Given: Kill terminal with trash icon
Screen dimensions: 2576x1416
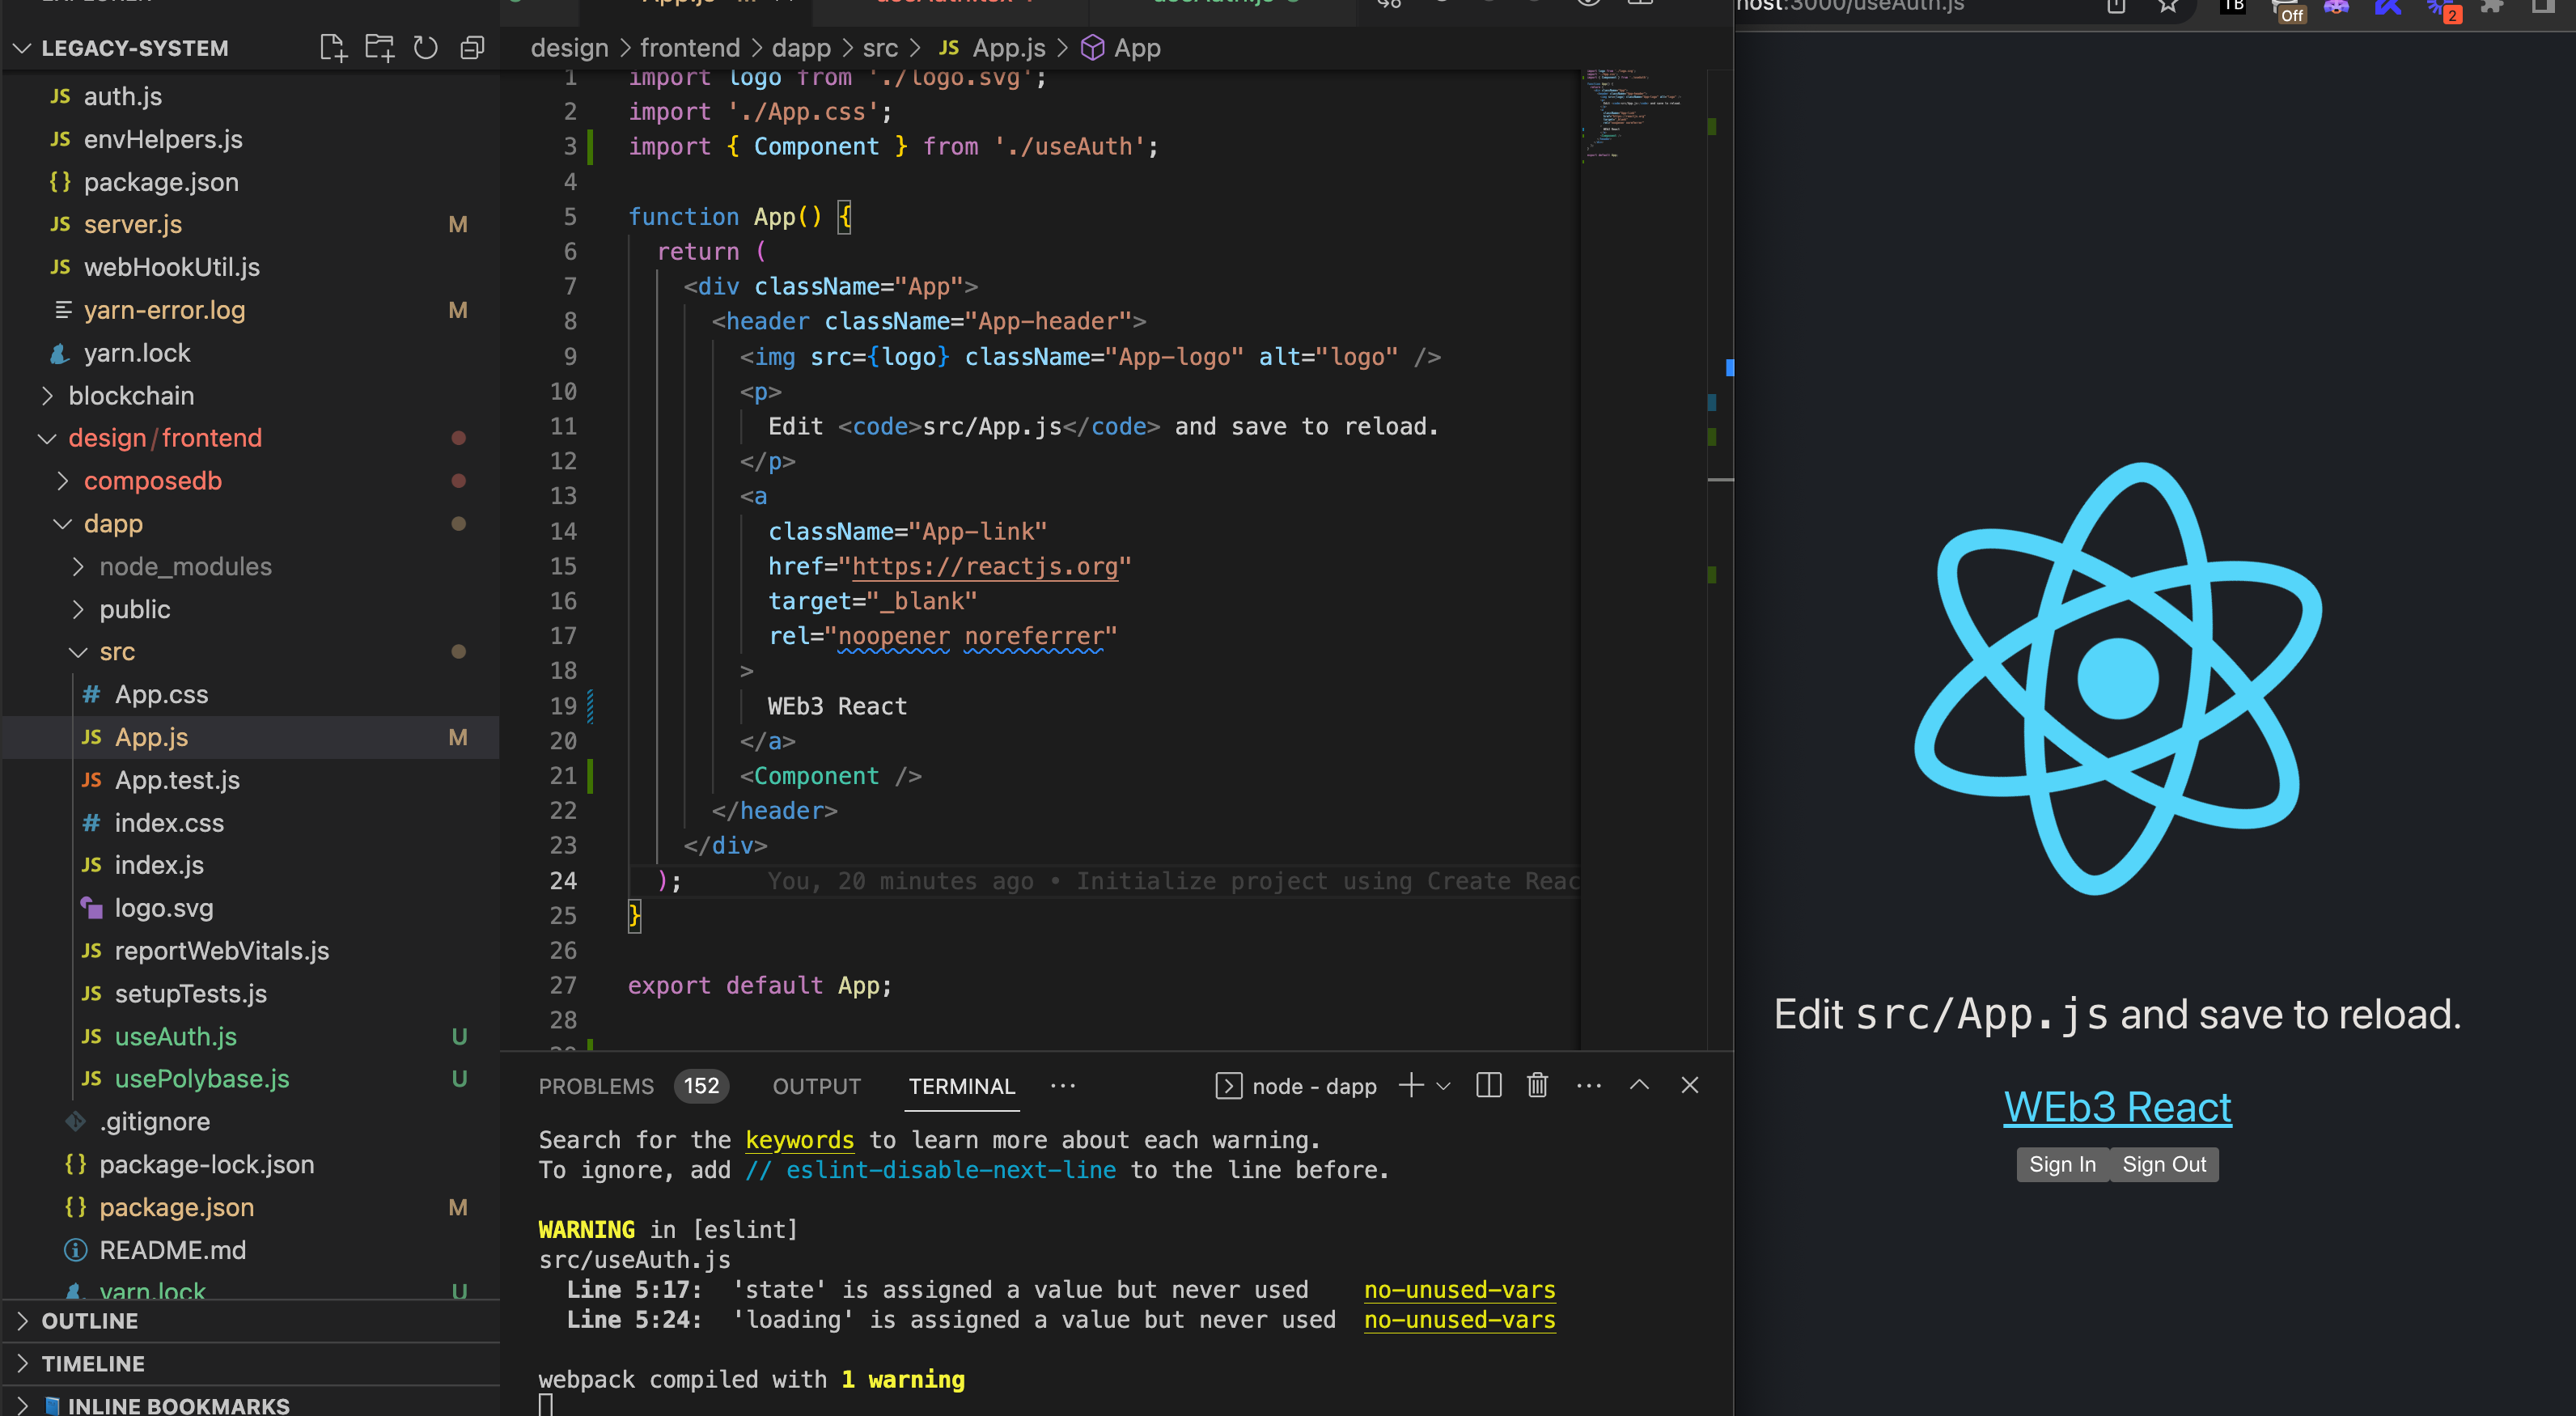Looking at the screenshot, I should 1537,1085.
